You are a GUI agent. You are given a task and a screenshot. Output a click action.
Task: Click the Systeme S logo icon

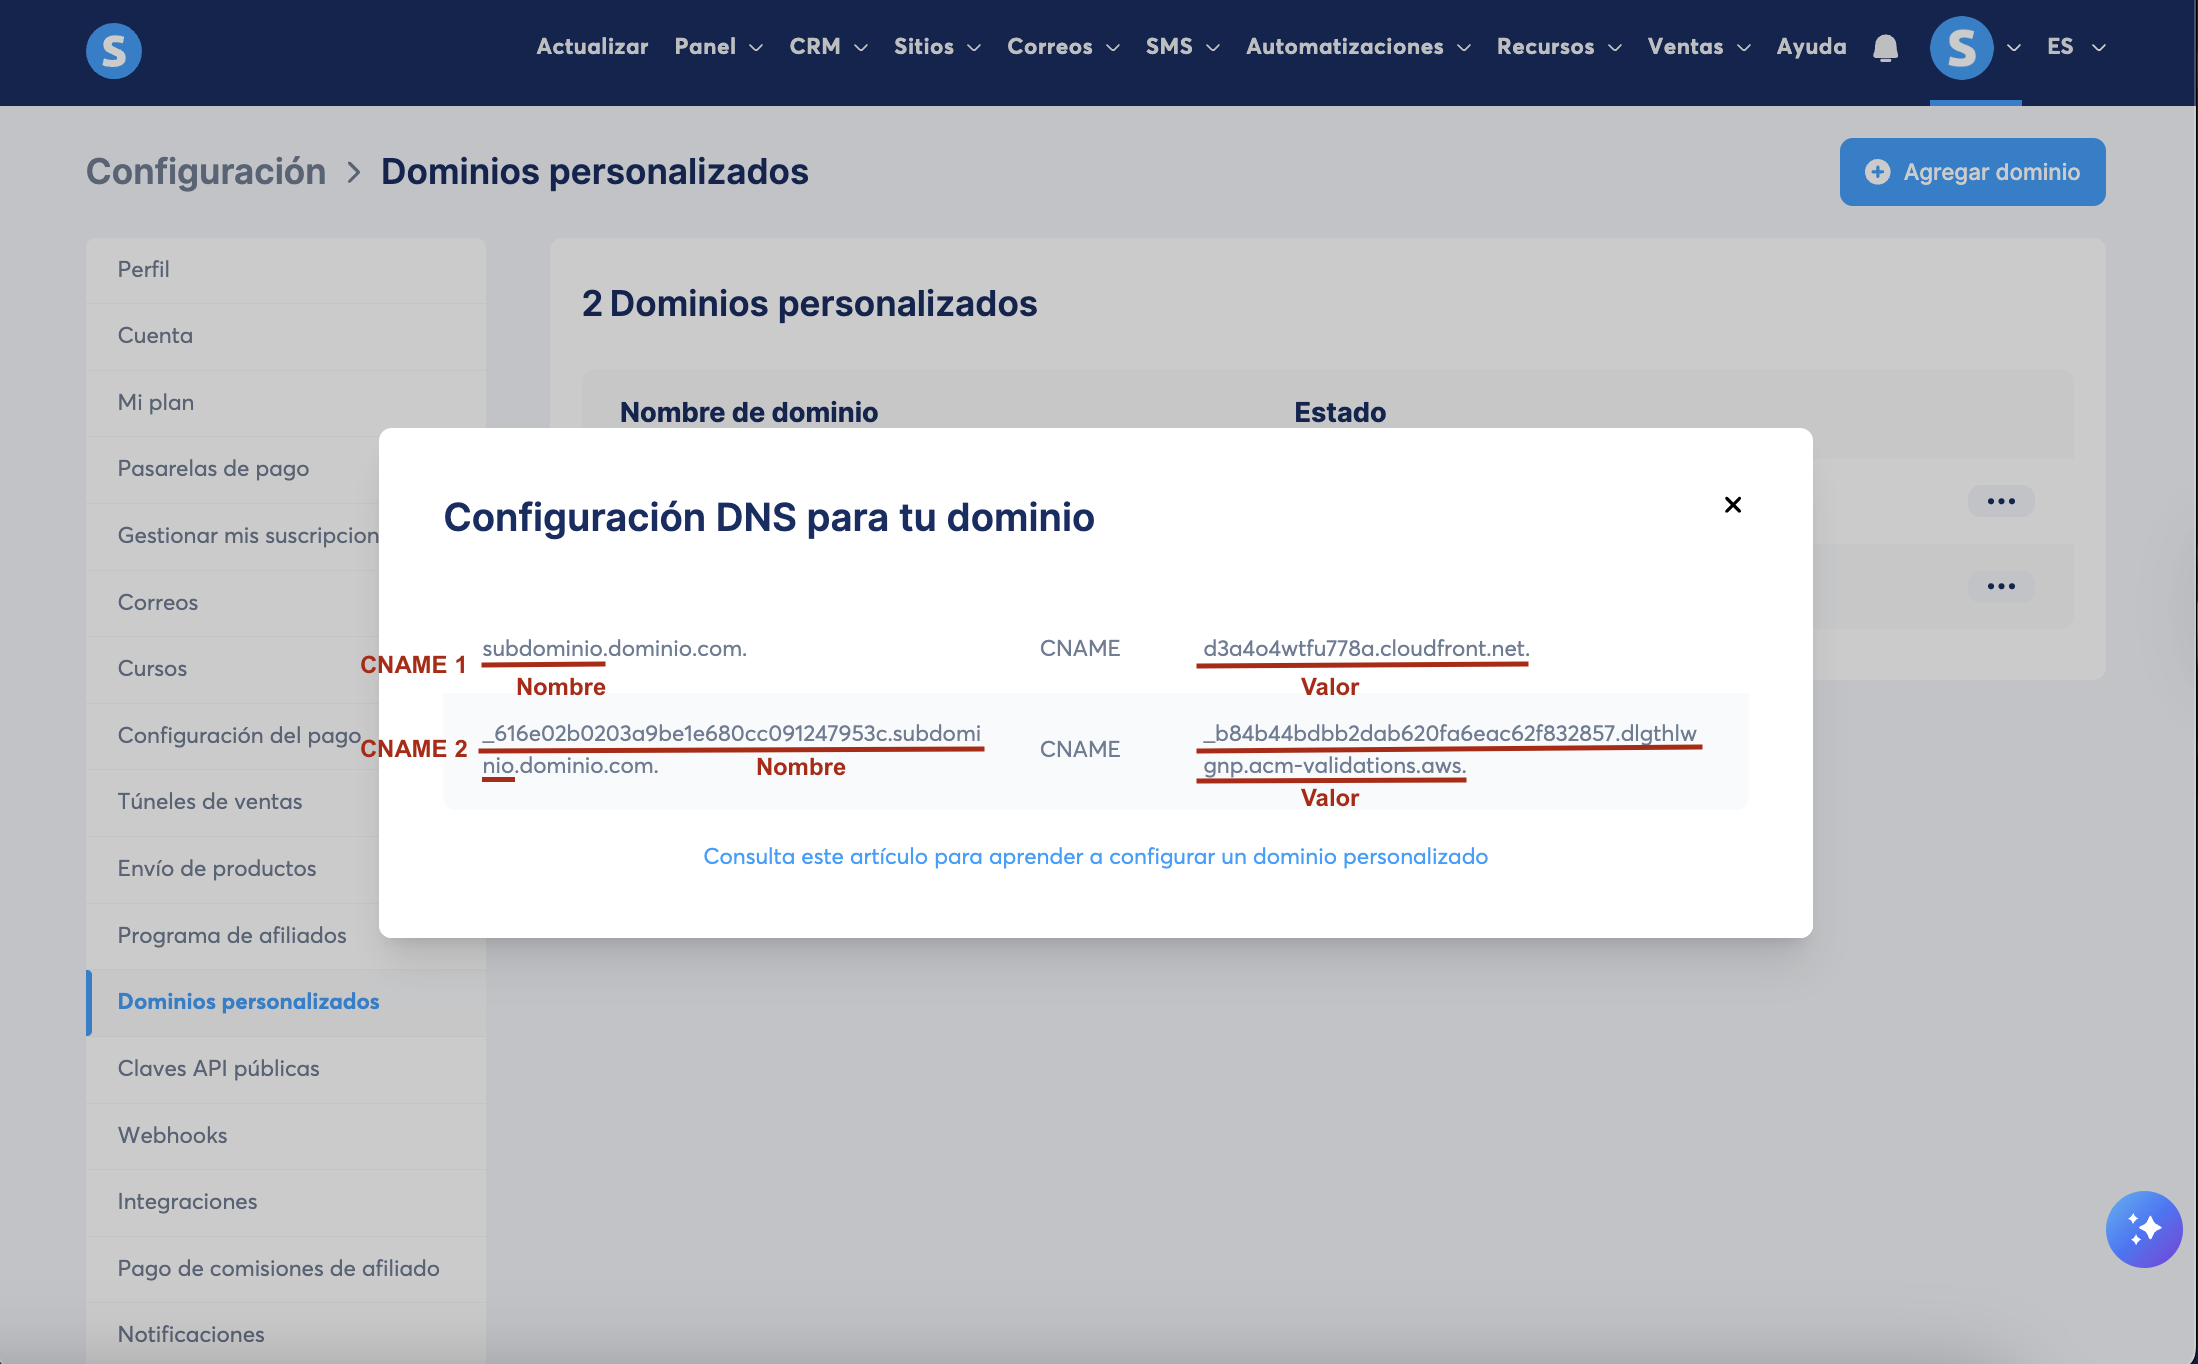(113, 50)
